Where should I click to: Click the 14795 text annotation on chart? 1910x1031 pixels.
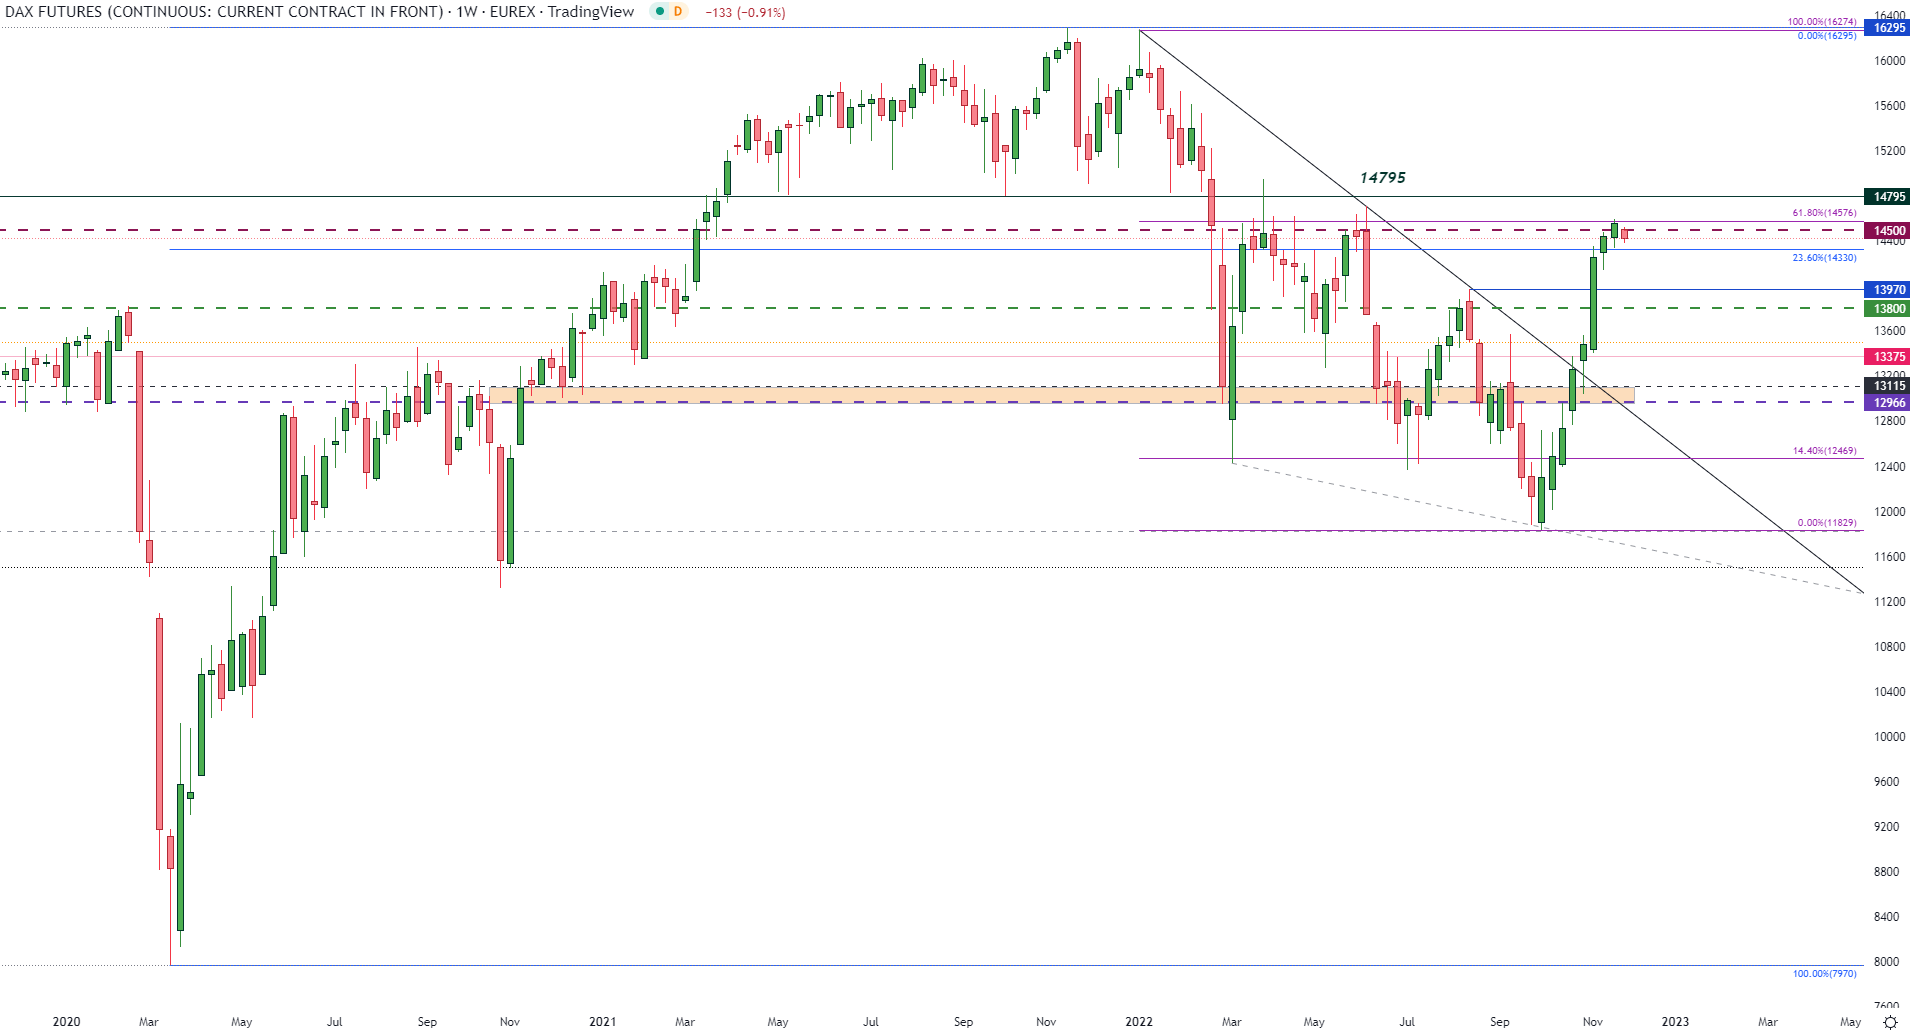(1382, 178)
